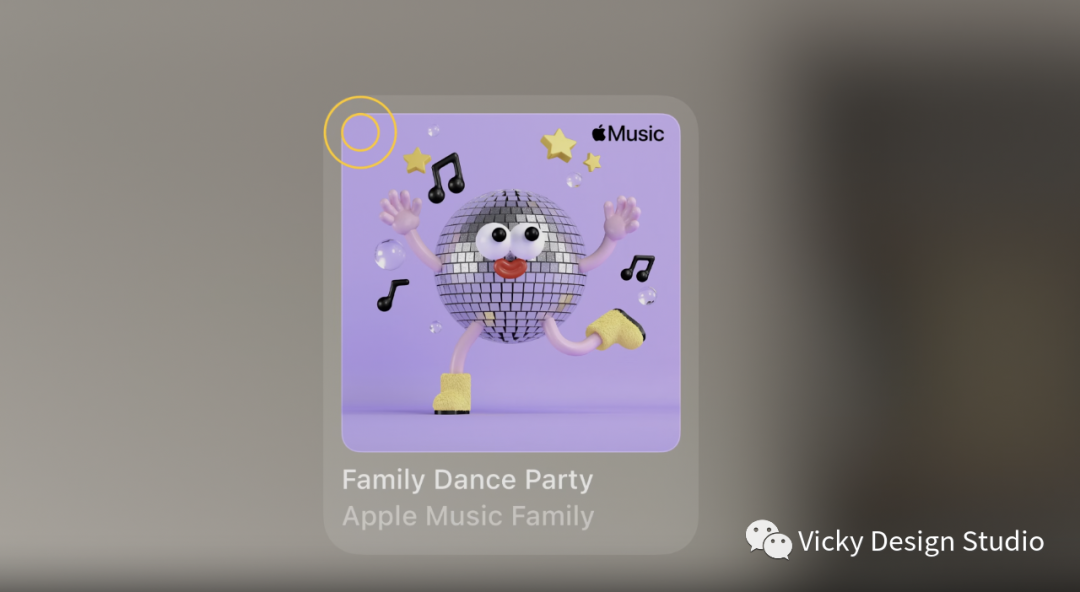Open the Family Dance Party playlist artwork
This screenshot has width=1080, height=592.
510,283
